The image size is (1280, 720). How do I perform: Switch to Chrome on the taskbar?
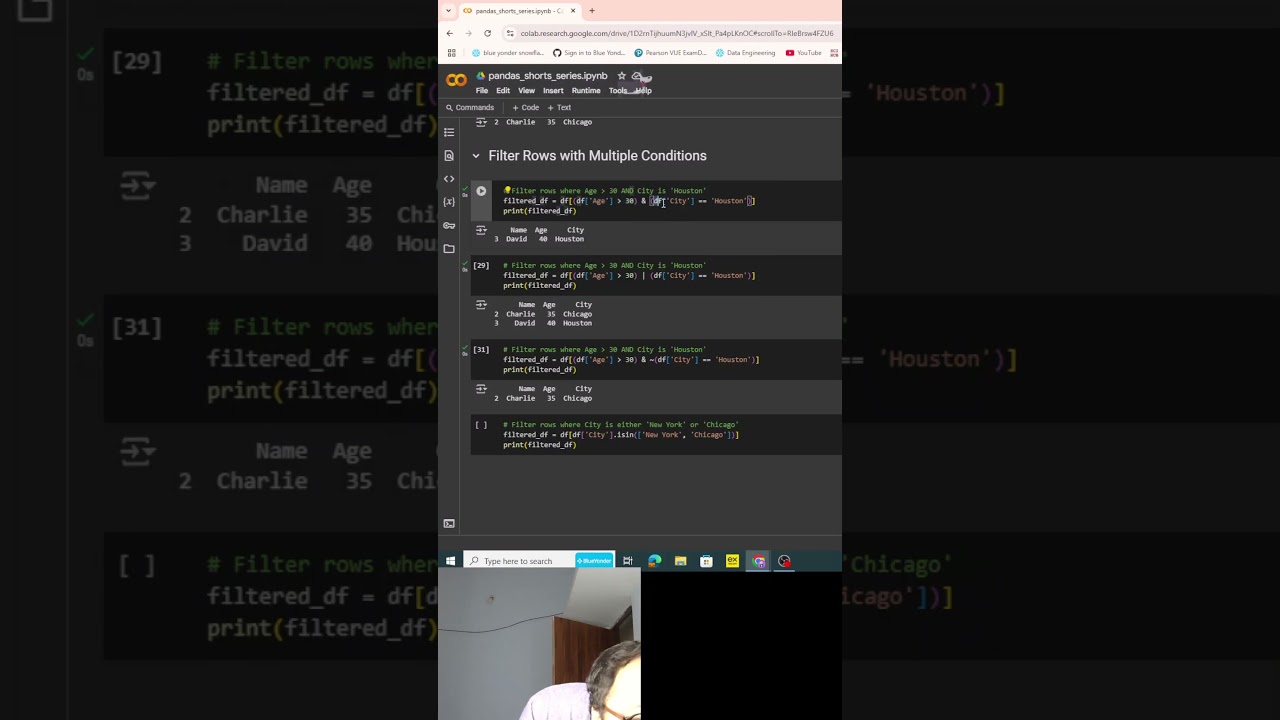click(759, 561)
